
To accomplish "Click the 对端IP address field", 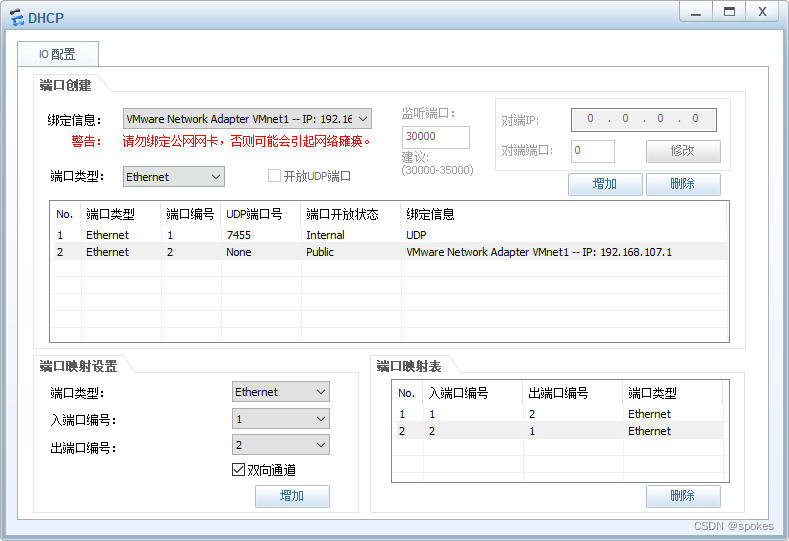I will [x=644, y=119].
